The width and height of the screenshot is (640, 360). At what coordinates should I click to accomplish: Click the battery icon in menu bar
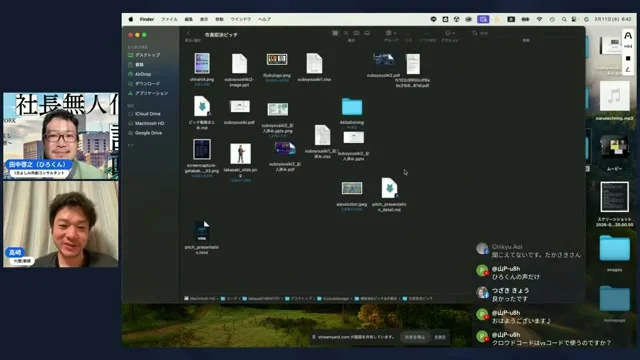pos(525,19)
